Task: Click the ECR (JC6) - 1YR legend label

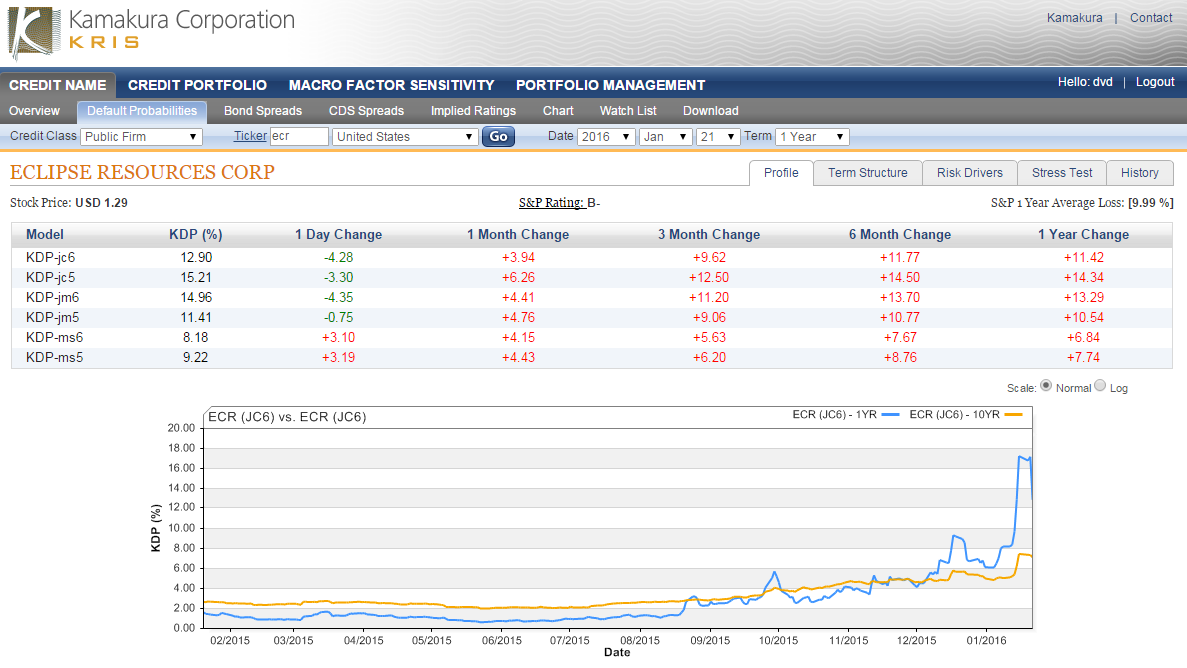Action: [834, 414]
